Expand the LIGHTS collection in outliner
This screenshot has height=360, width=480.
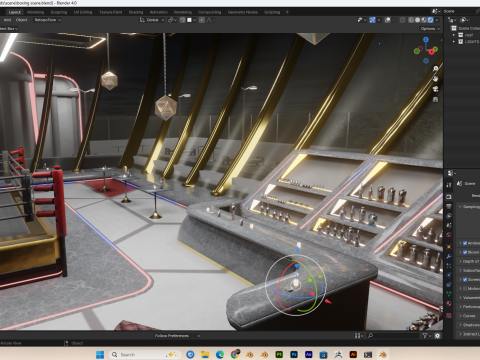point(454,41)
